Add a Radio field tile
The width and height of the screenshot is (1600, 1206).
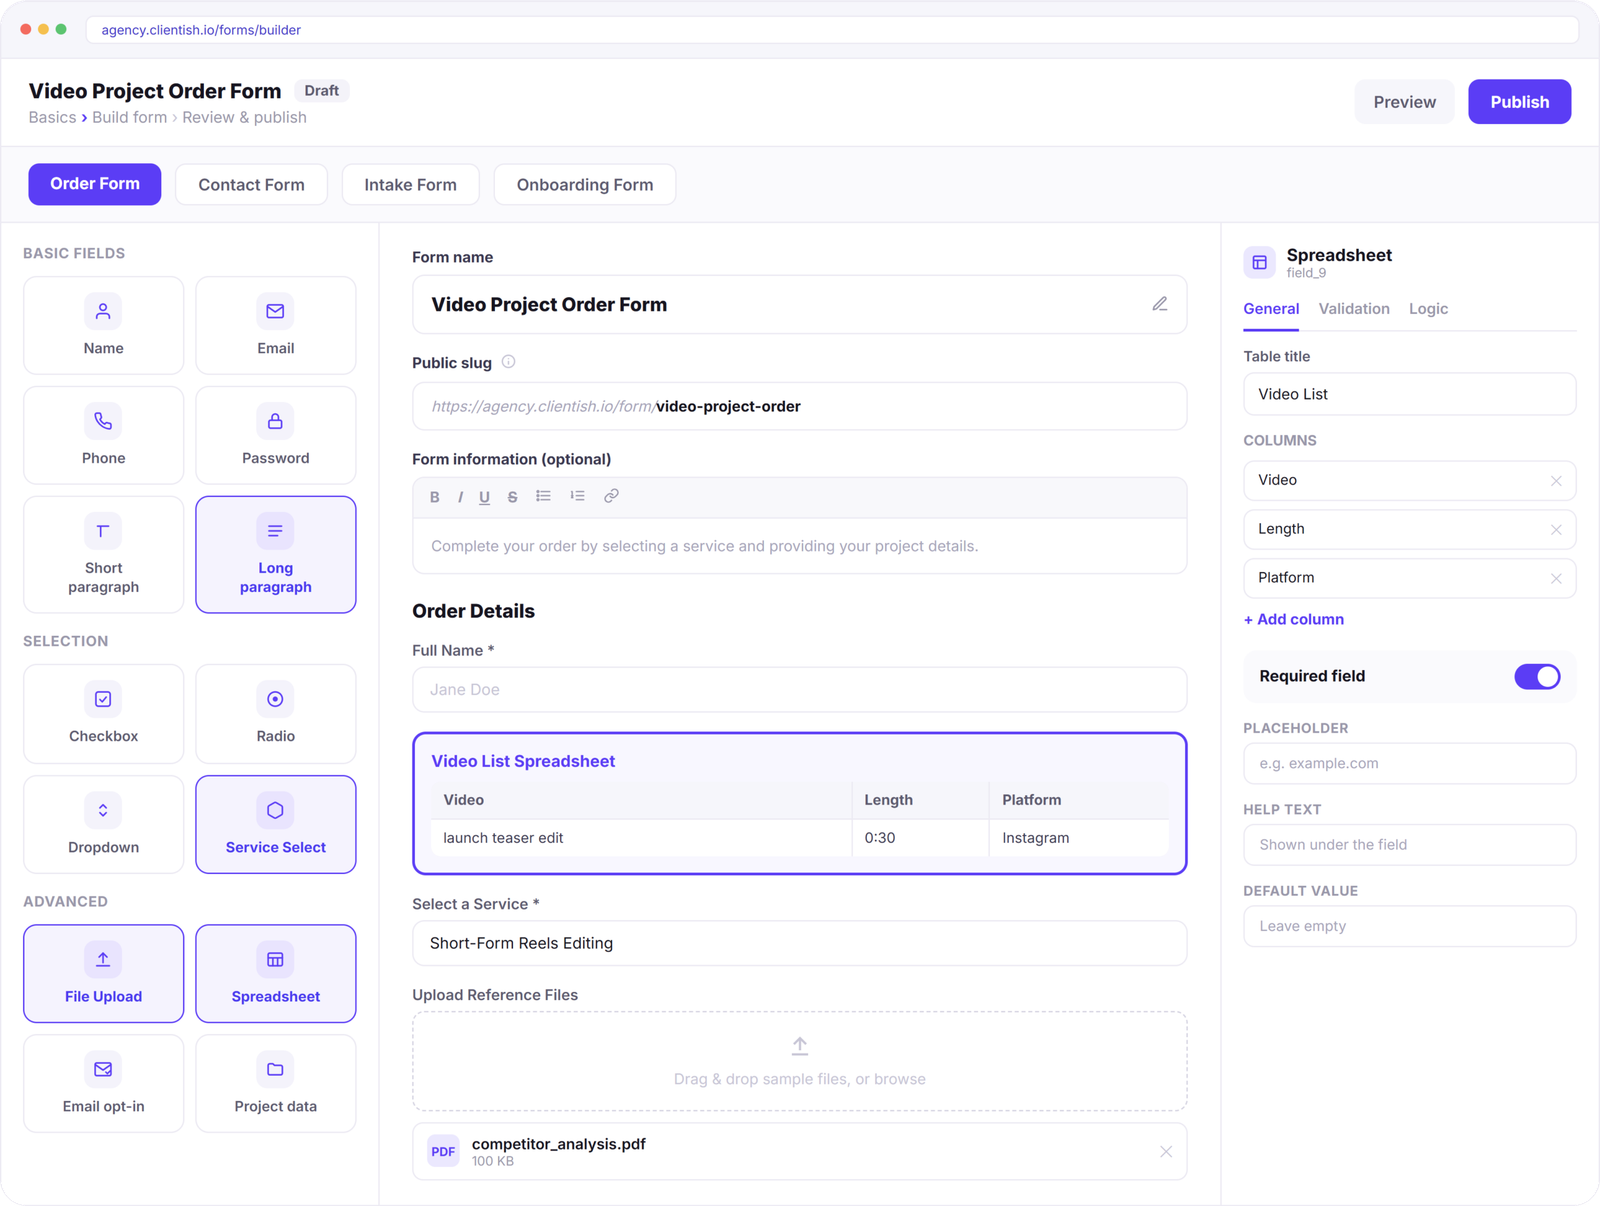click(x=275, y=714)
